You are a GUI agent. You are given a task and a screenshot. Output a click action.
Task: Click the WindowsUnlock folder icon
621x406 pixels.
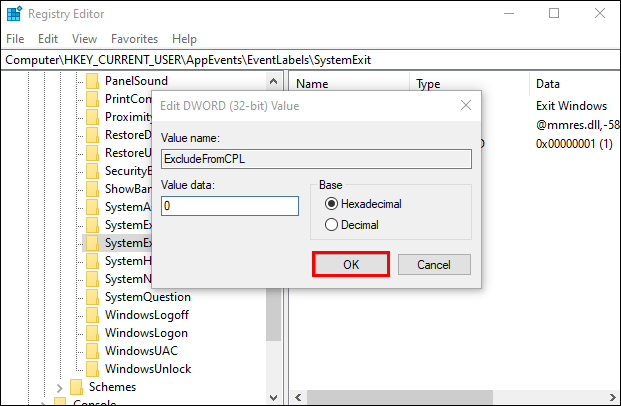pos(92,369)
